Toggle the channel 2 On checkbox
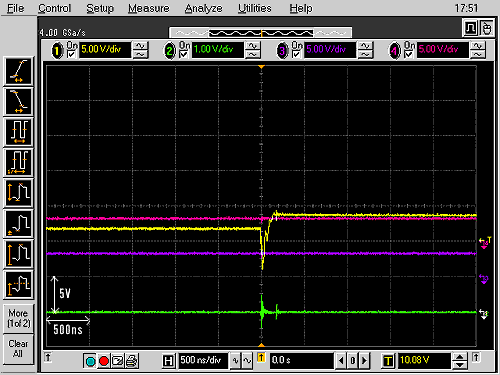 click(183, 54)
